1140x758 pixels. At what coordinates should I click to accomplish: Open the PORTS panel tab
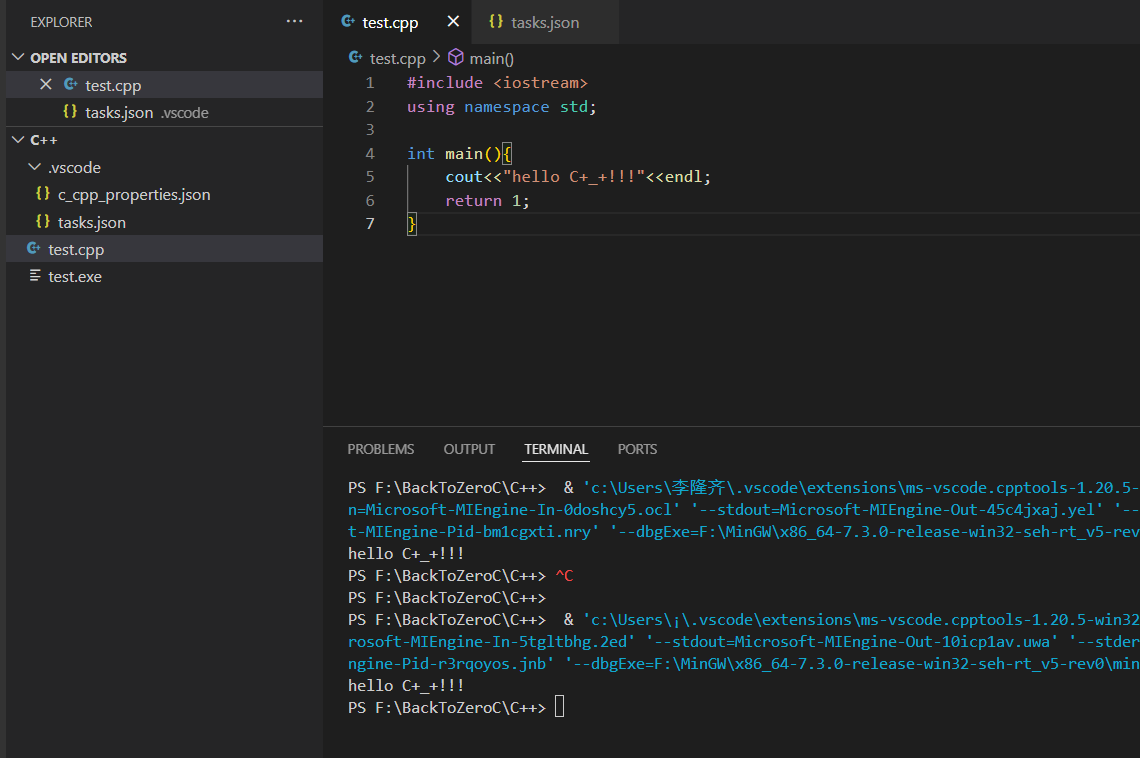coord(637,449)
